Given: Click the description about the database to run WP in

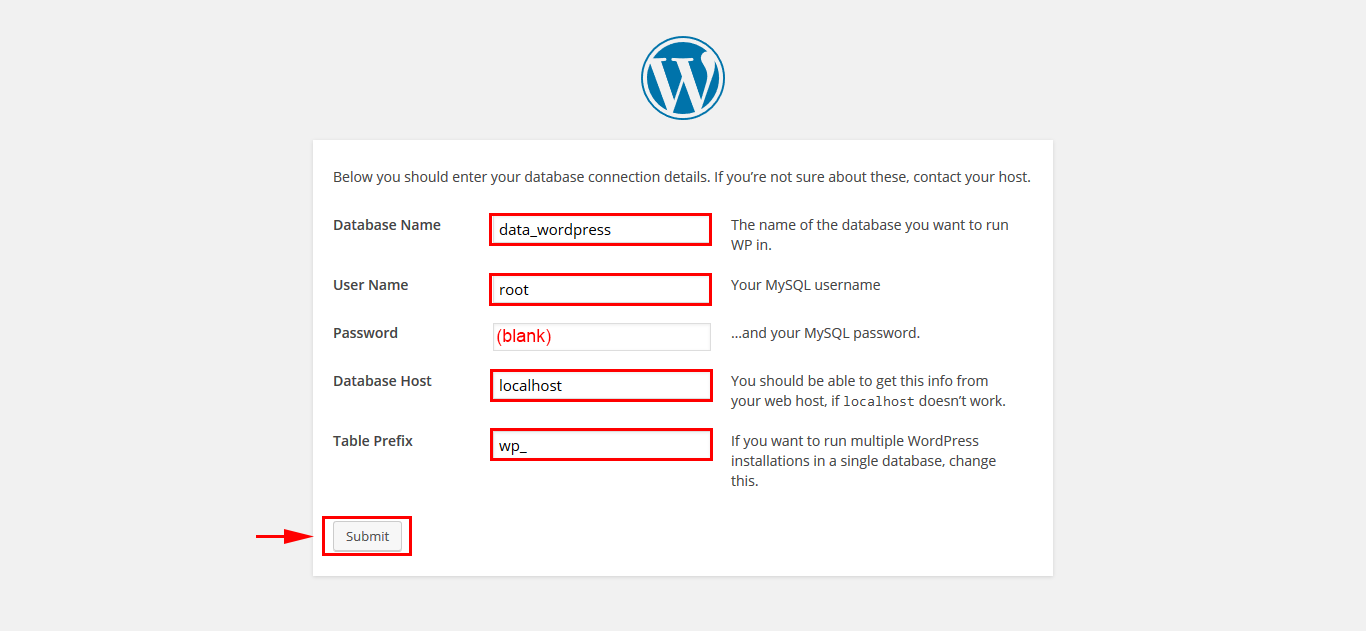Looking at the screenshot, I should point(869,234).
